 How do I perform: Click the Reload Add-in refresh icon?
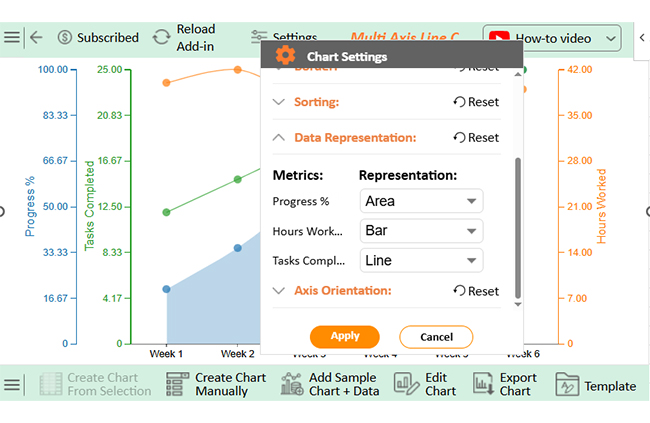coord(161,37)
